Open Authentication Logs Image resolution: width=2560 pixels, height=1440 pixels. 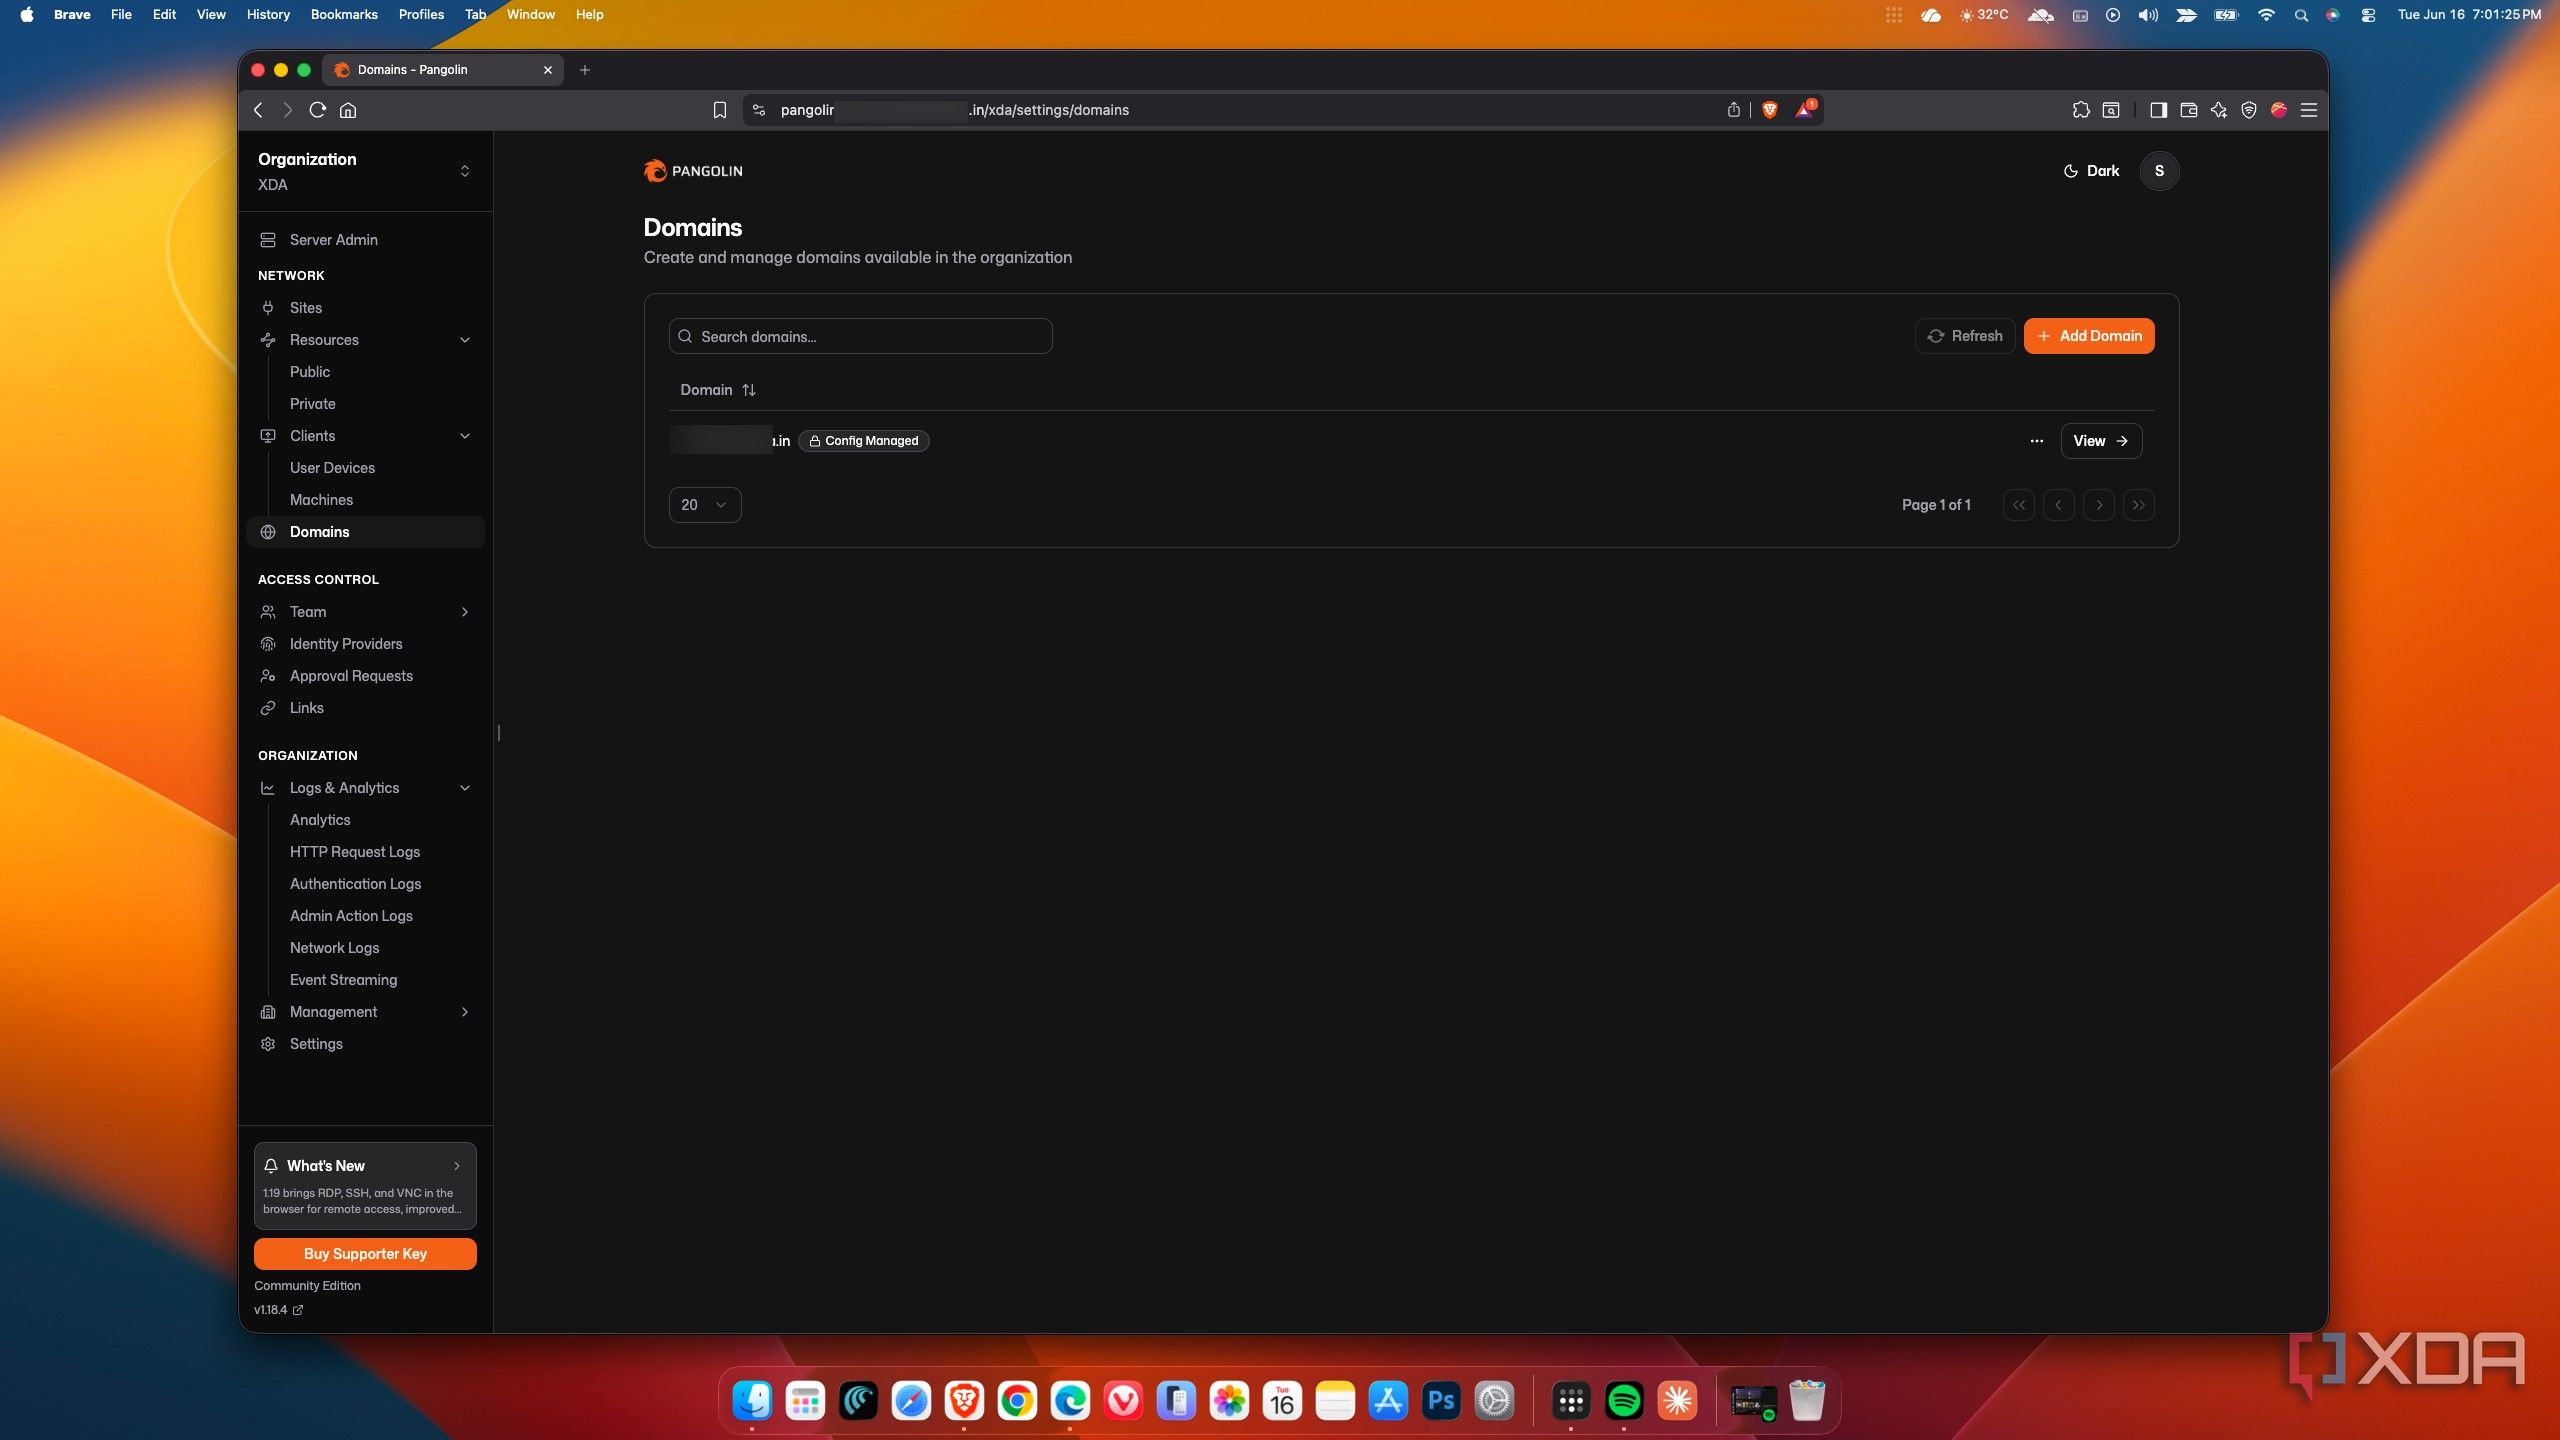click(x=356, y=884)
